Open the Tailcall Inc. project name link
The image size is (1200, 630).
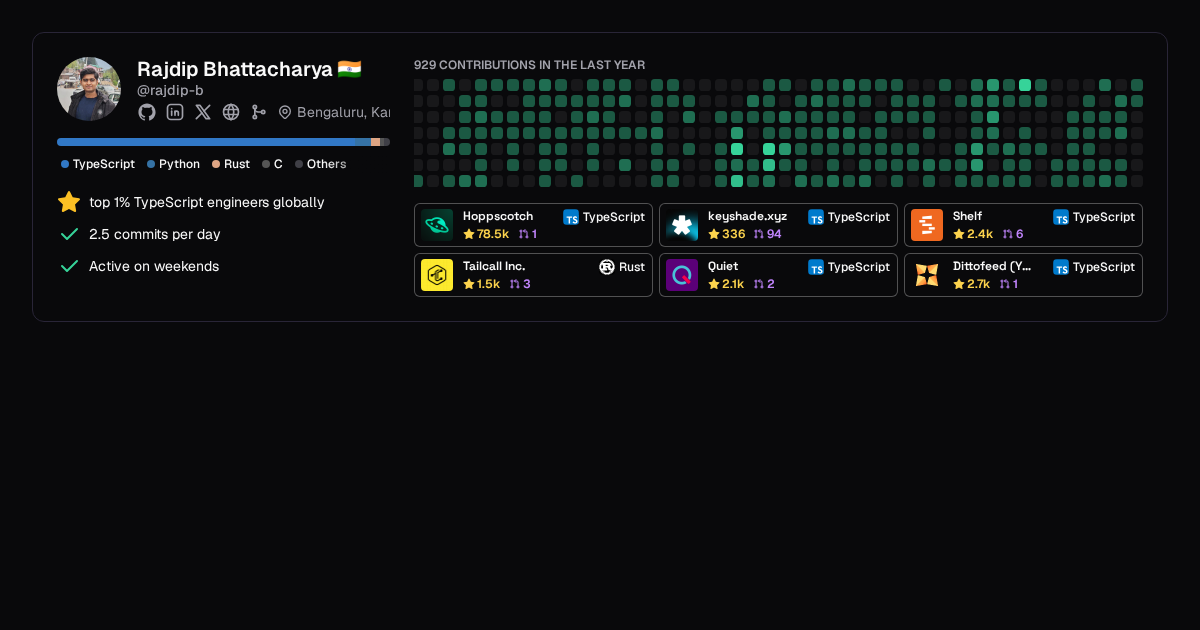(494, 266)
